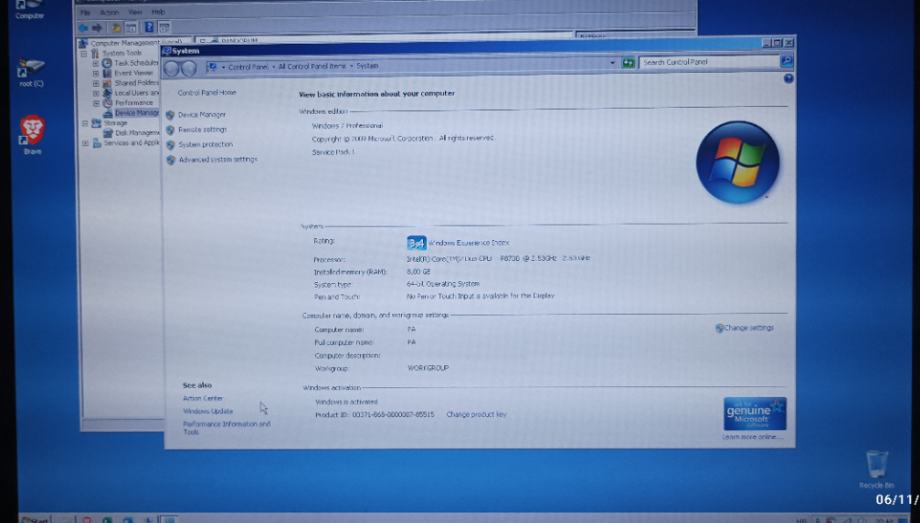920x523 pixels.
Task: Click the search magnifier in System window
Action: 786,61
